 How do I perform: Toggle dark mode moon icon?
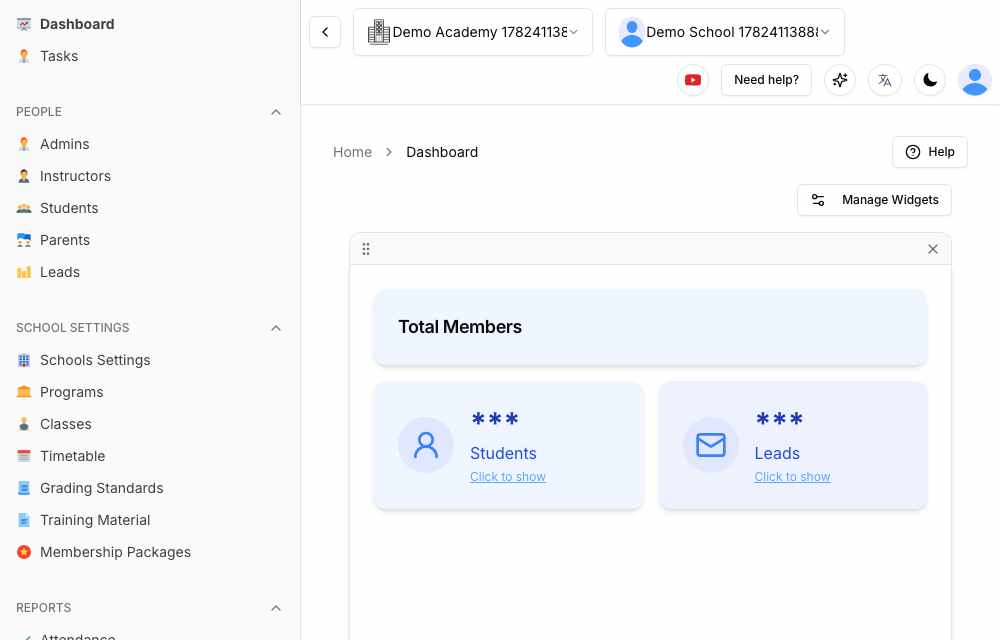pyautogui.click(x=930, y=80)
